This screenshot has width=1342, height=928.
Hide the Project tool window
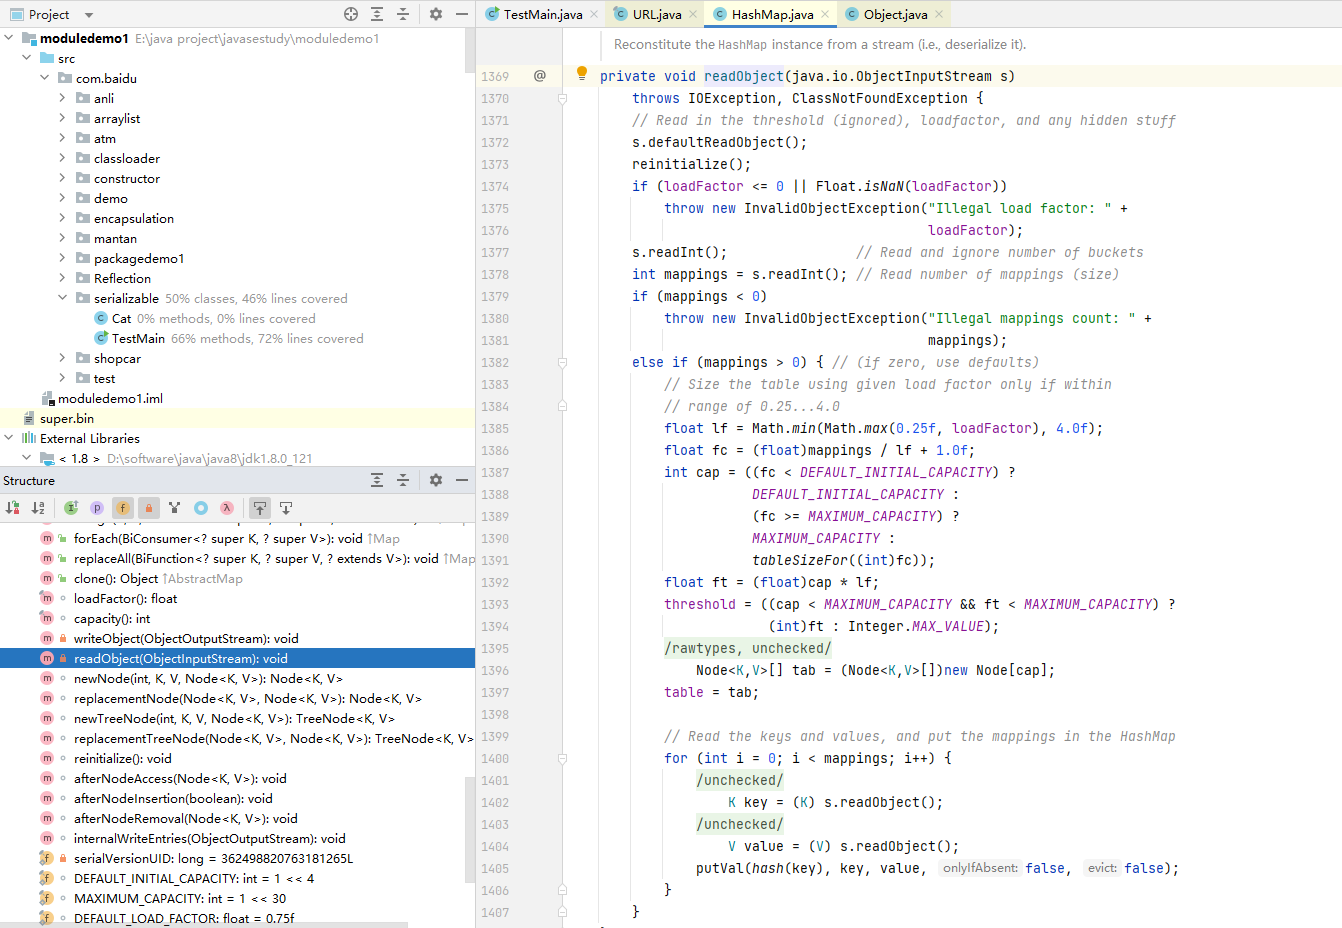point(462,14)
